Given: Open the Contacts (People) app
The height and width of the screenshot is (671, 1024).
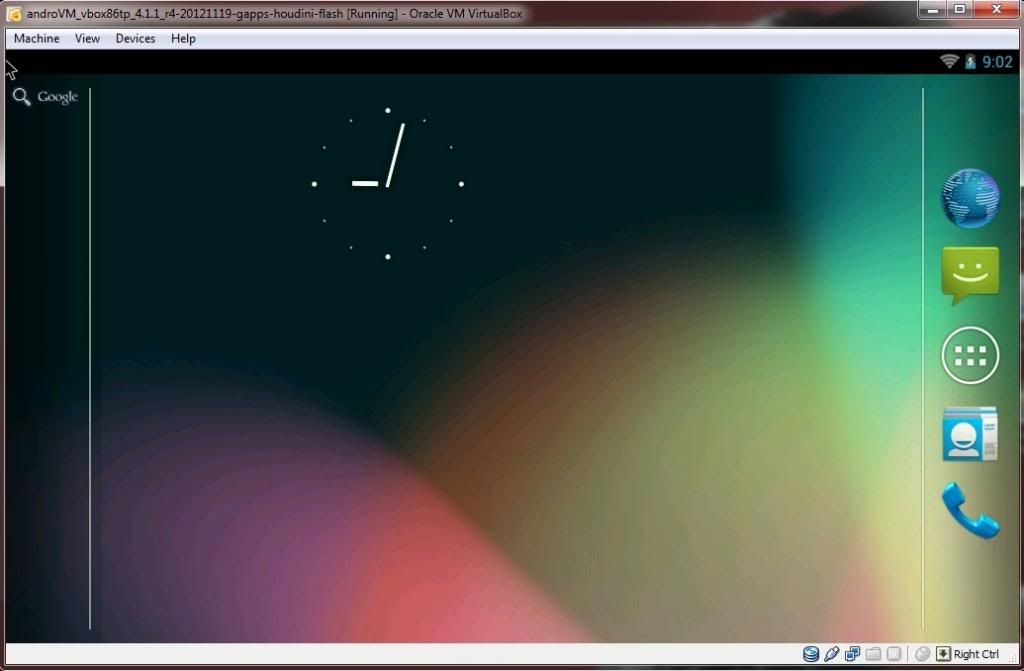Looking at the screenshot, I should click(x=970, y=434).
